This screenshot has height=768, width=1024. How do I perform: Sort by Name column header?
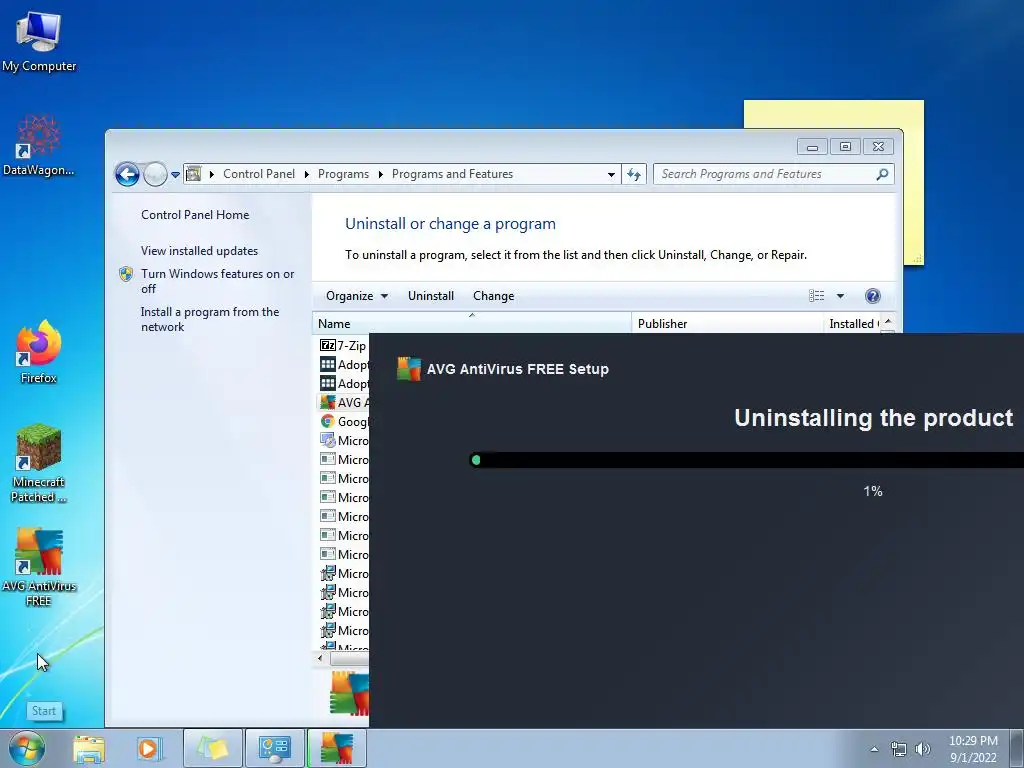tap(472, 323)
